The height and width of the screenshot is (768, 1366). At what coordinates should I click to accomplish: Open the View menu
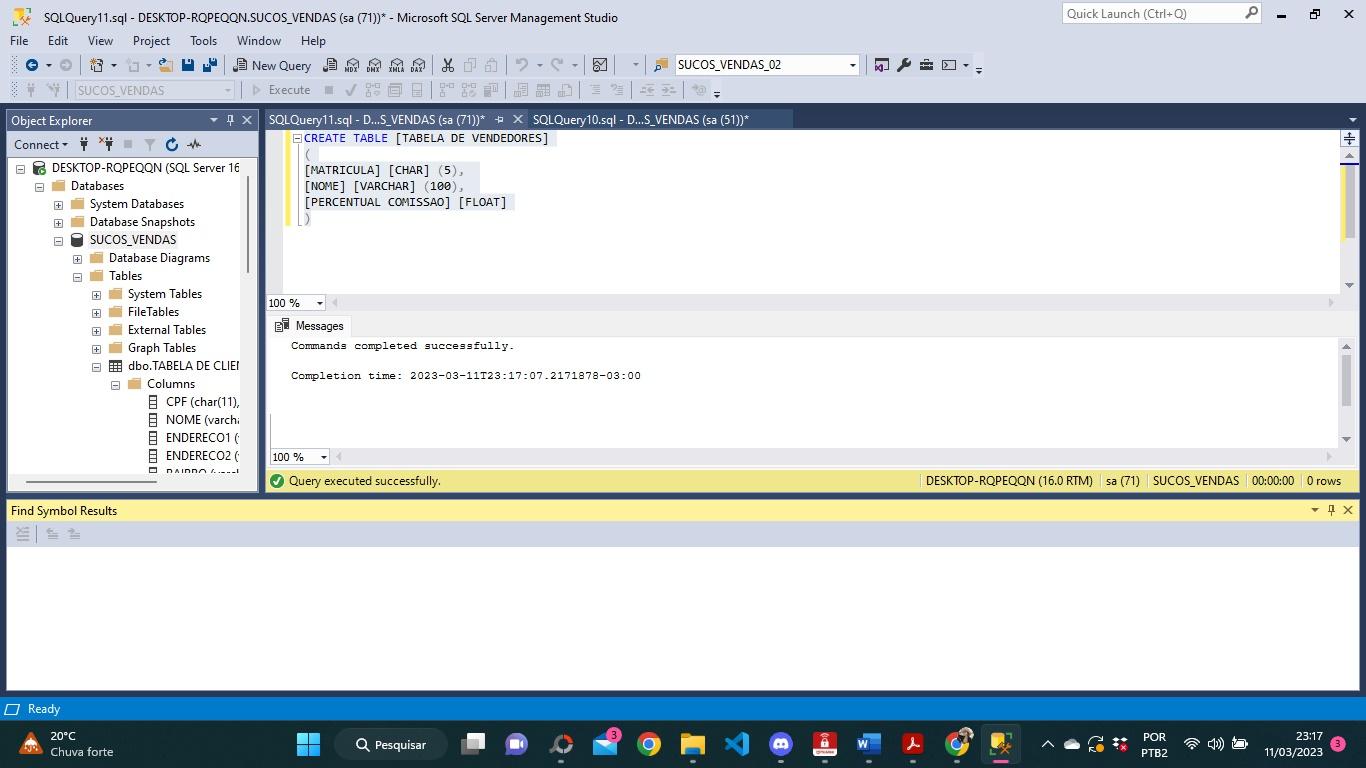click(x=100, y=41)
